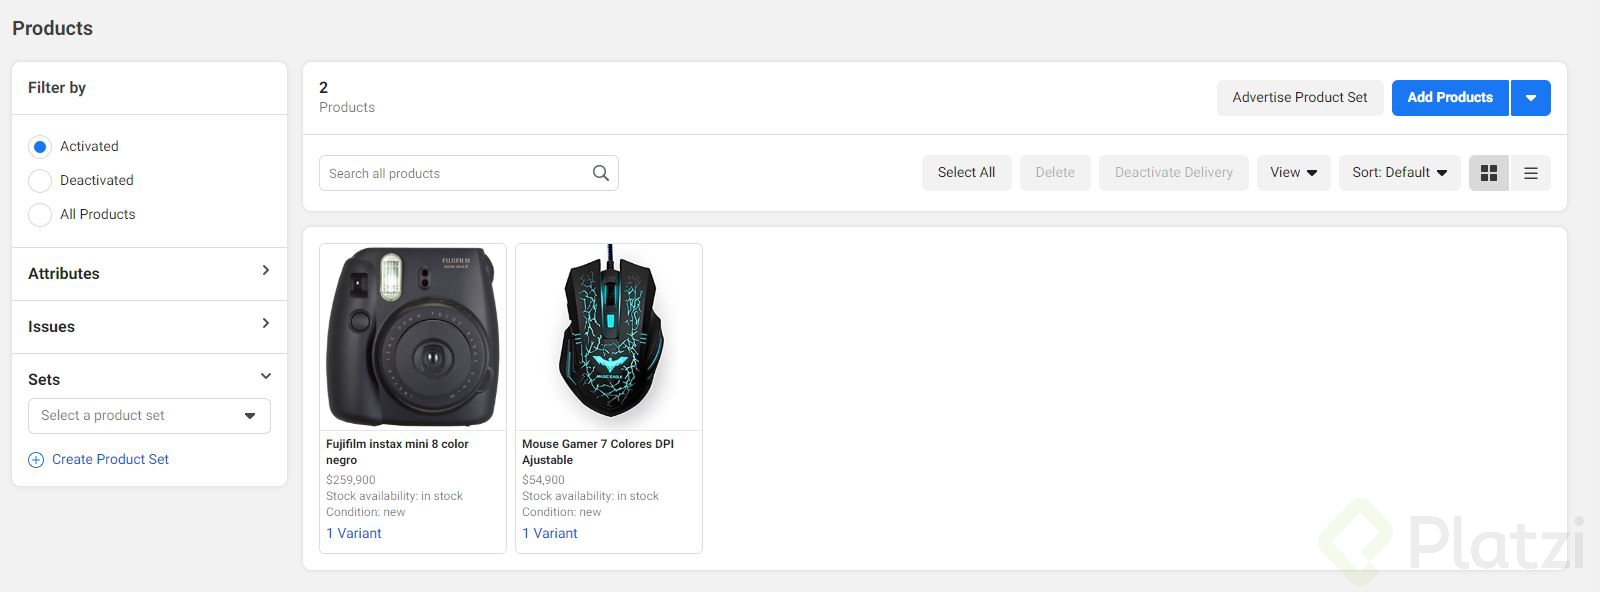The image size is (1600, 592).
Task: Click the plus icon beside Create Product Set
Action: (x=36, y=460)
